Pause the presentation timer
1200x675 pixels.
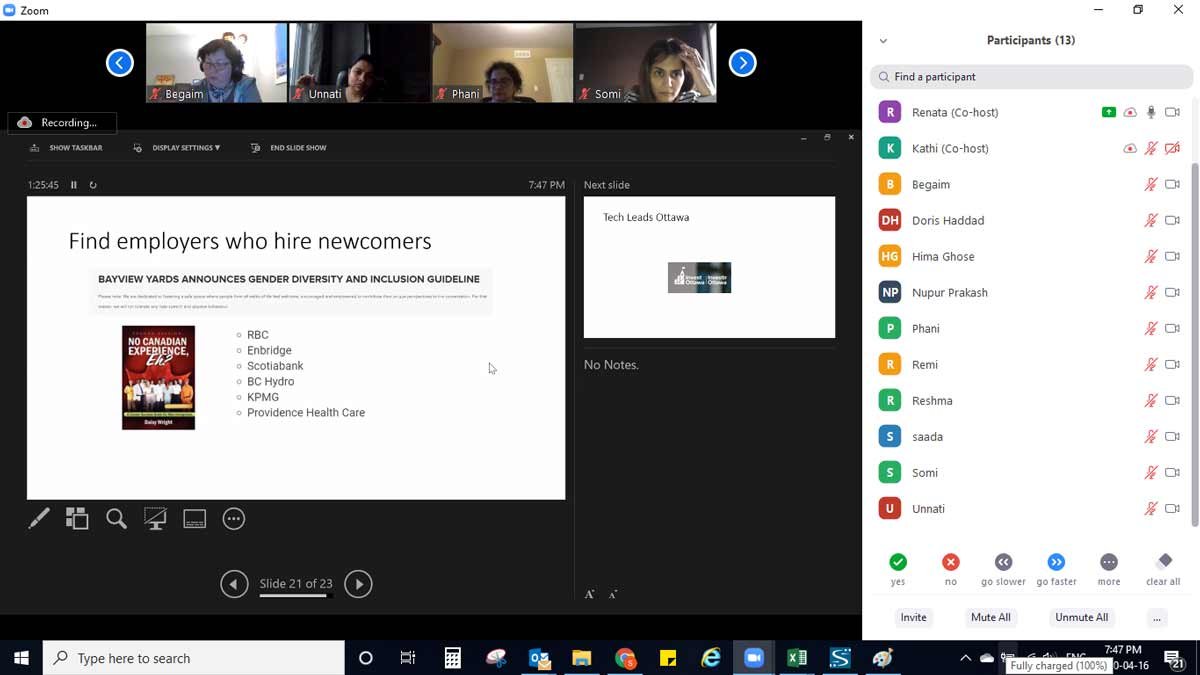pos(74,185)
